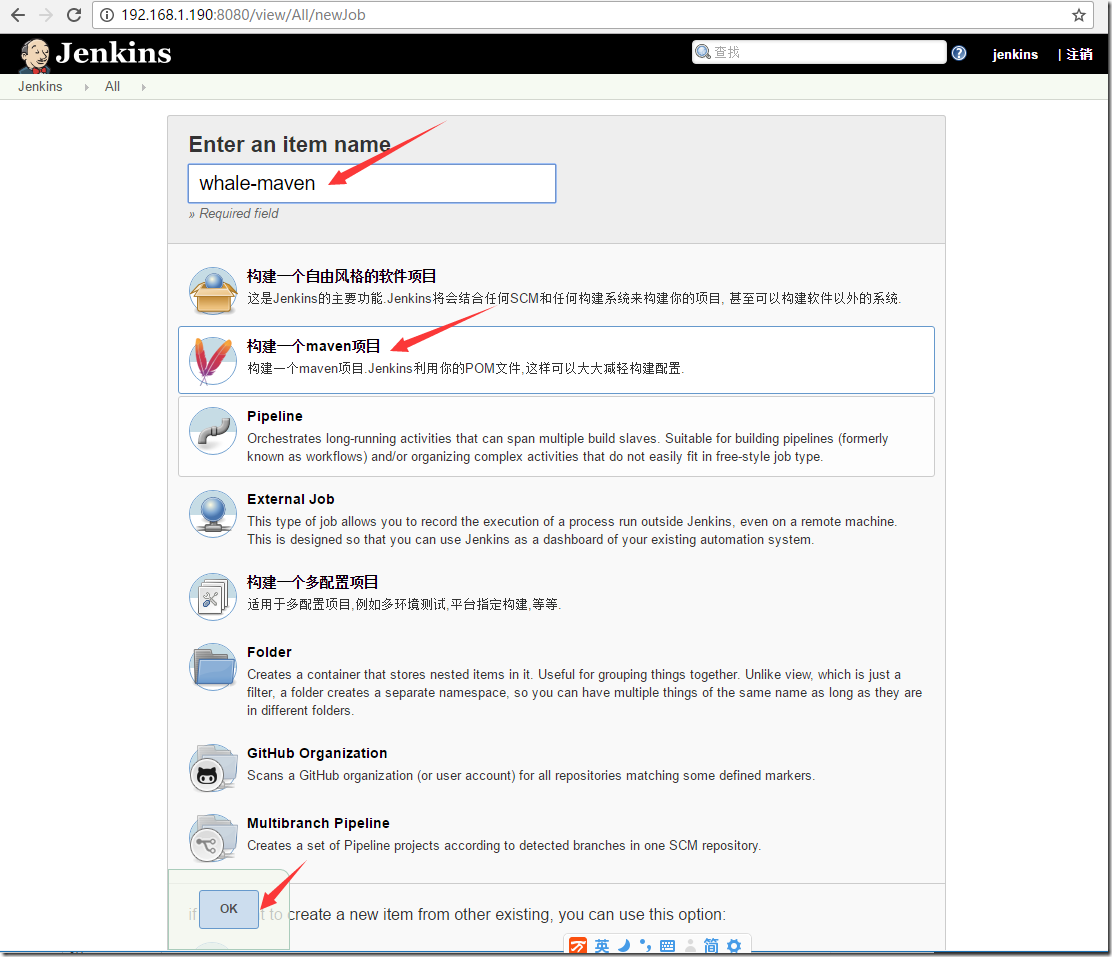Click the 'Enter an item name' heading
The width and height of the screenshot is (1112, 957).
click(x=289, y=145)
